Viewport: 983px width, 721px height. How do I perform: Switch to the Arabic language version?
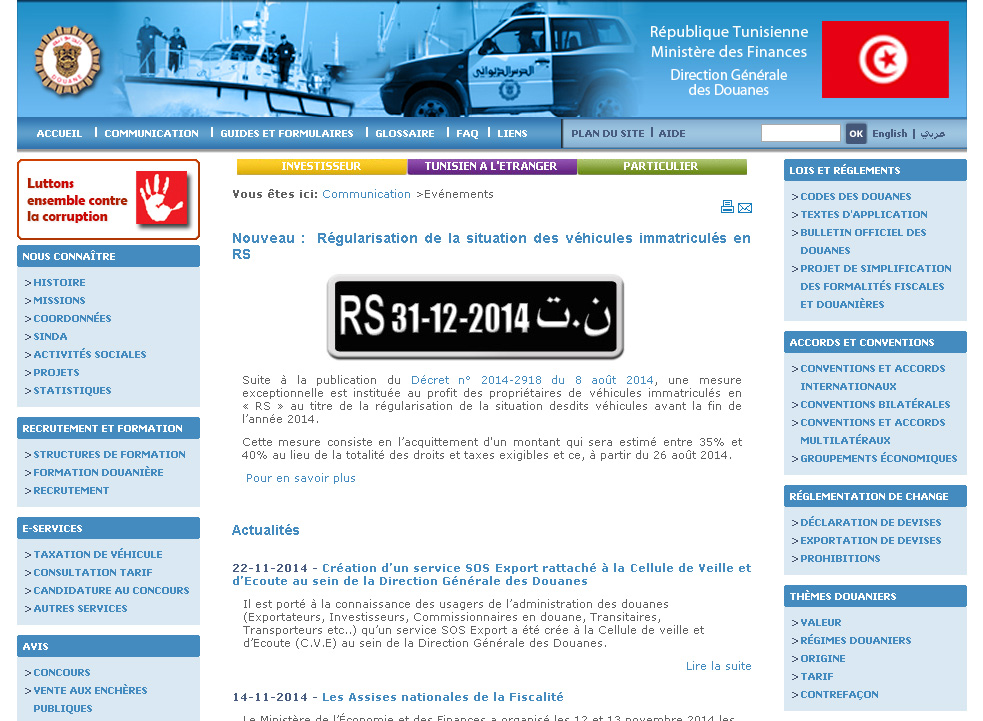click(x=932, y=134)
